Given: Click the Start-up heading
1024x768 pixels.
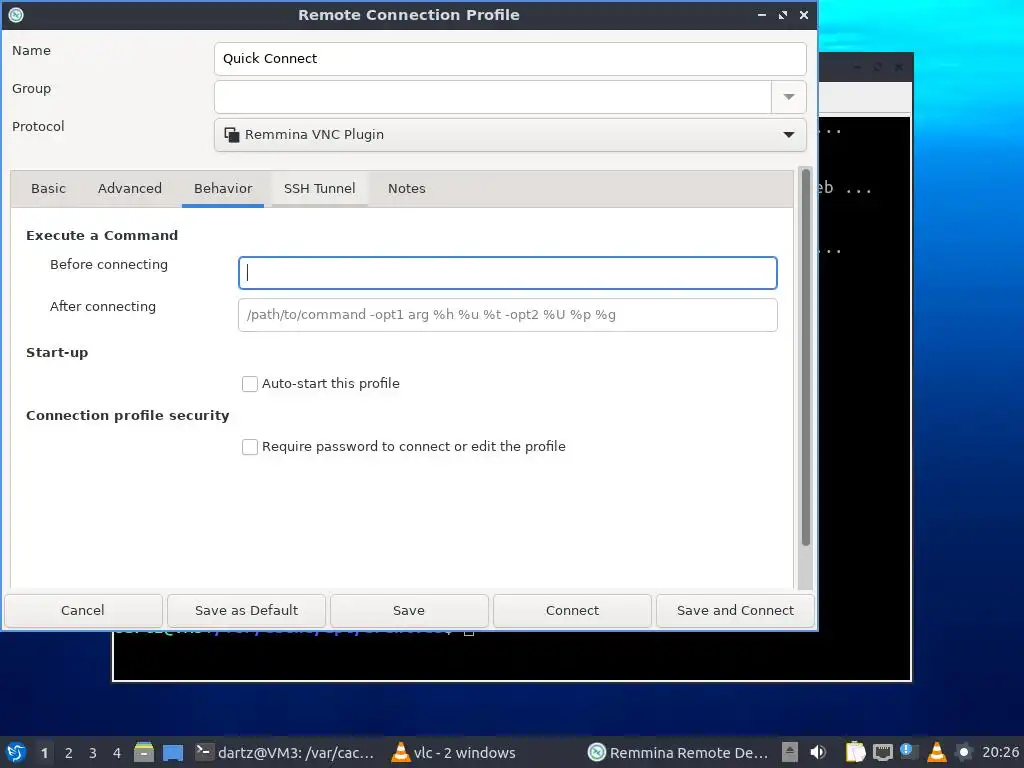Looking at the screenshot, I should point(57,353).
